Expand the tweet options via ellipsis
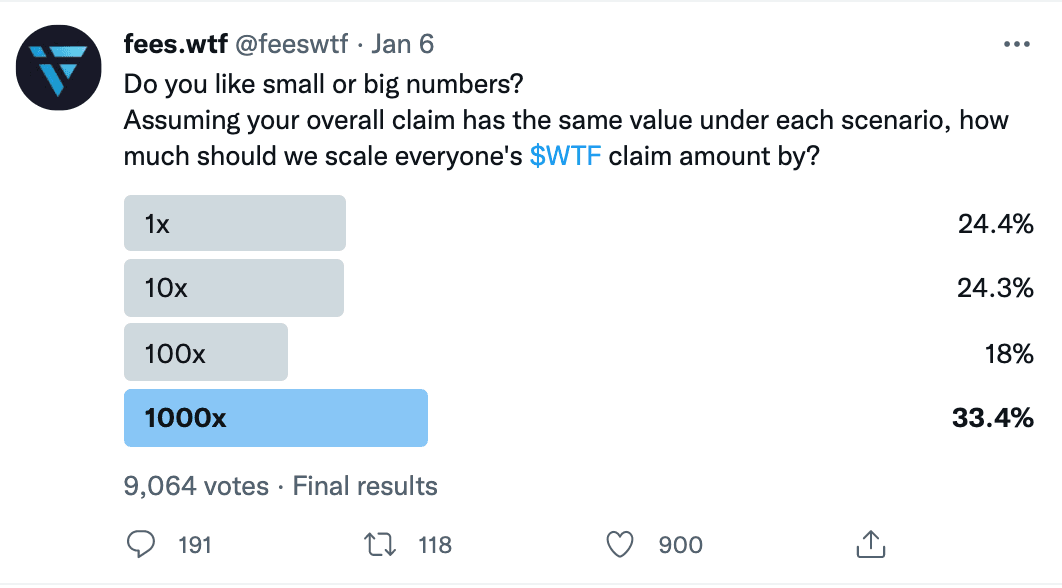Viewport: 1062px width, 588px height. click(1016, 43)
